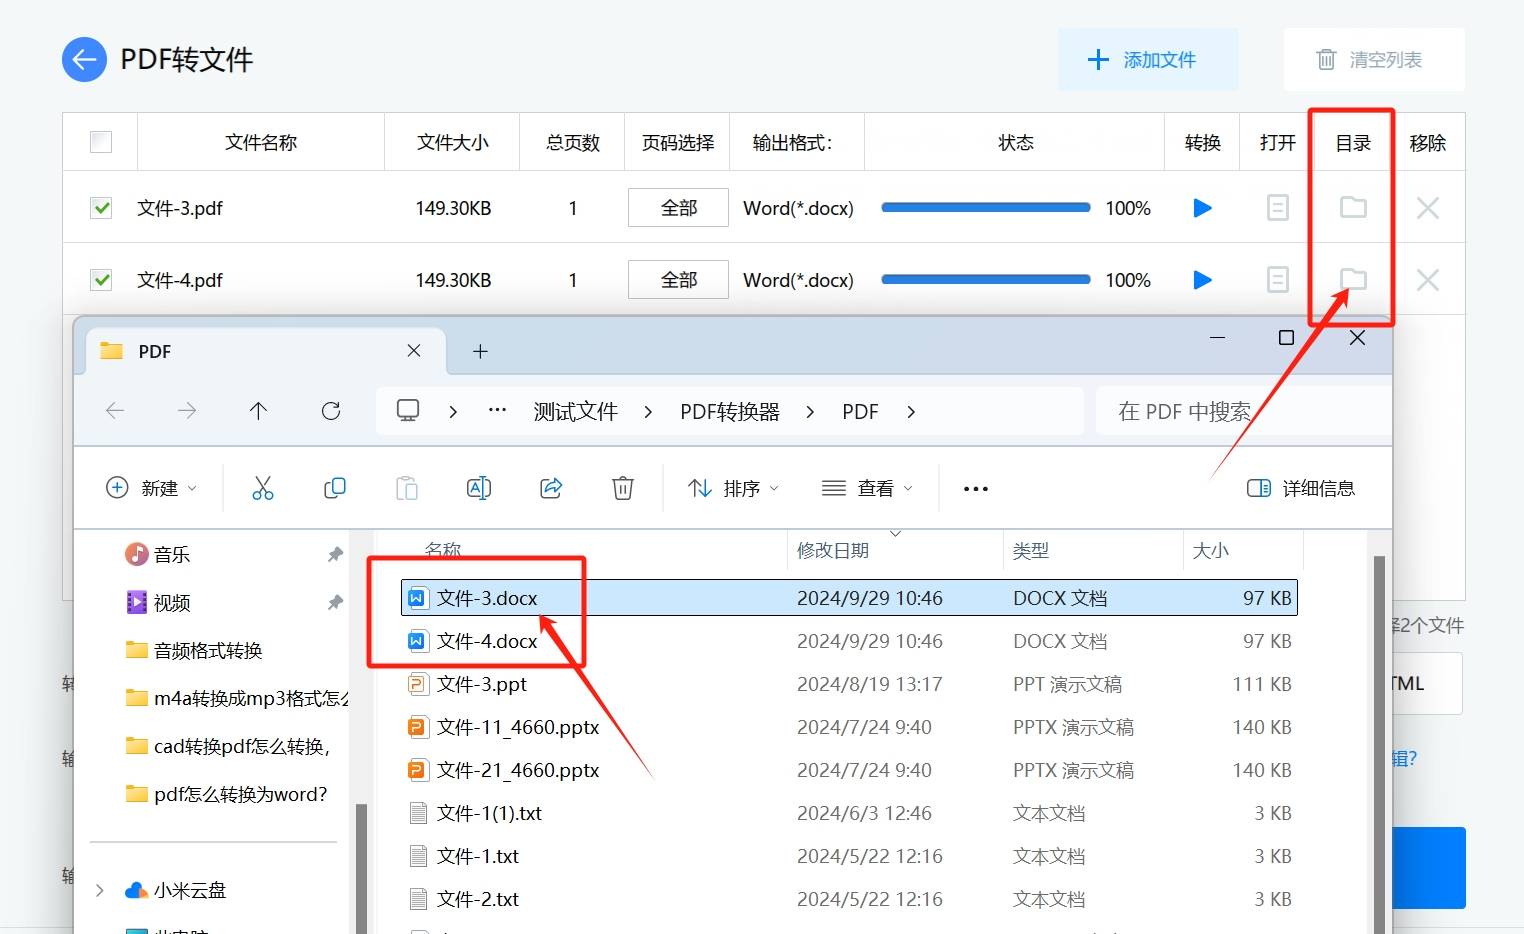Click the This PC monitor icon in address bar
The height and width of the screenshot is (934, 1524).
(x=408, y=411)
